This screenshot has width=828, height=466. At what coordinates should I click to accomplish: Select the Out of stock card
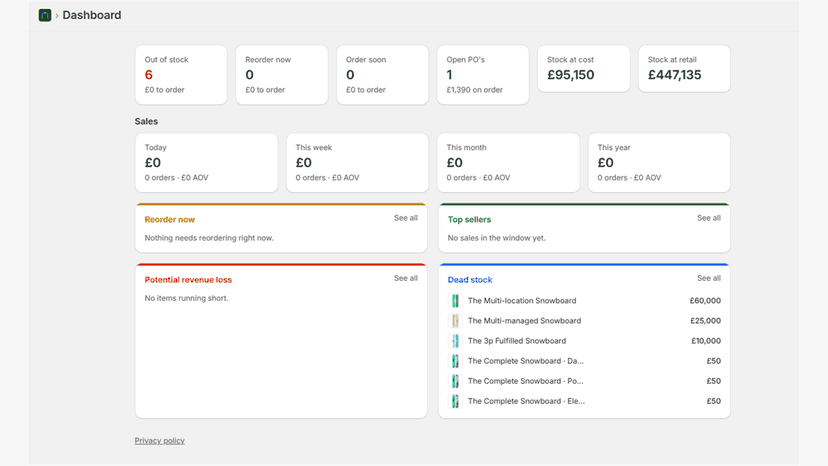click(181, 74)
